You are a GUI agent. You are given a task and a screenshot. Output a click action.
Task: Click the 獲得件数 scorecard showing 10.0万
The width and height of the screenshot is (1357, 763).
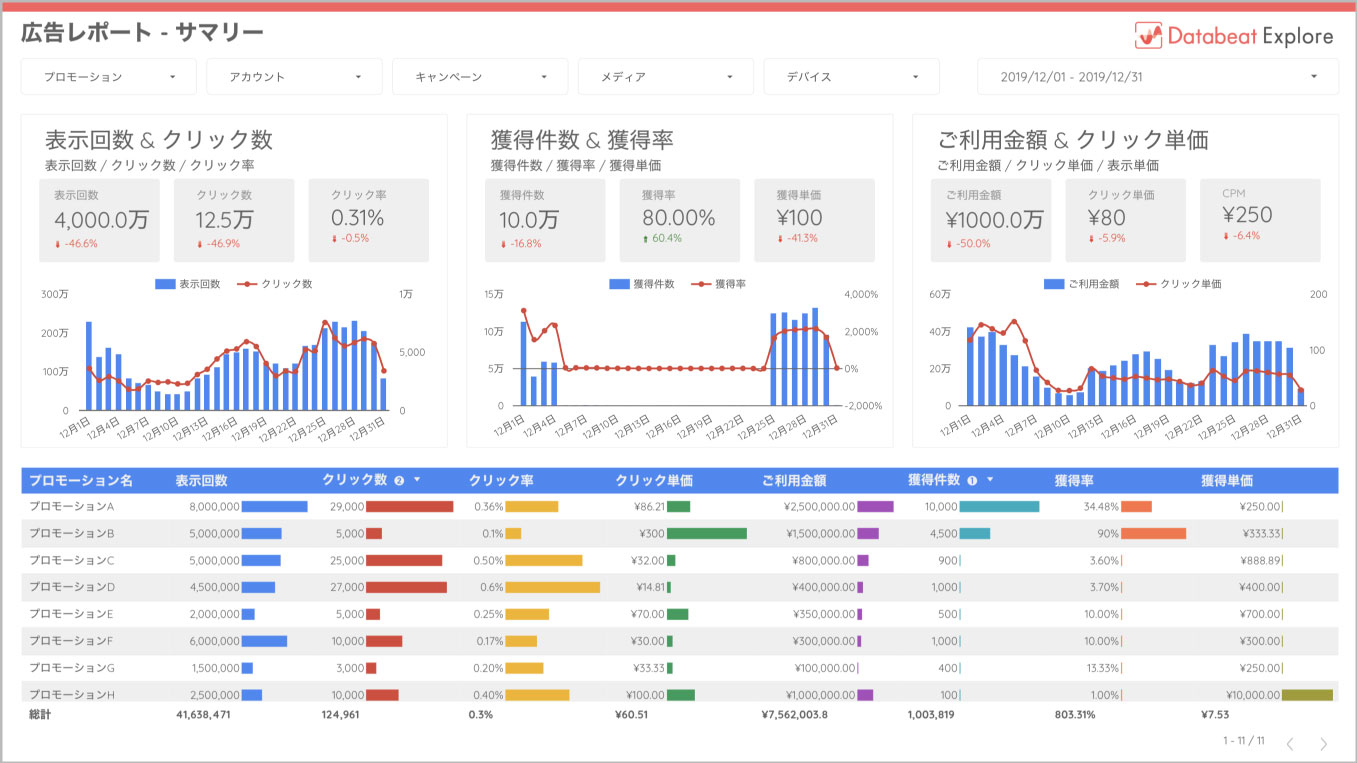545,220
